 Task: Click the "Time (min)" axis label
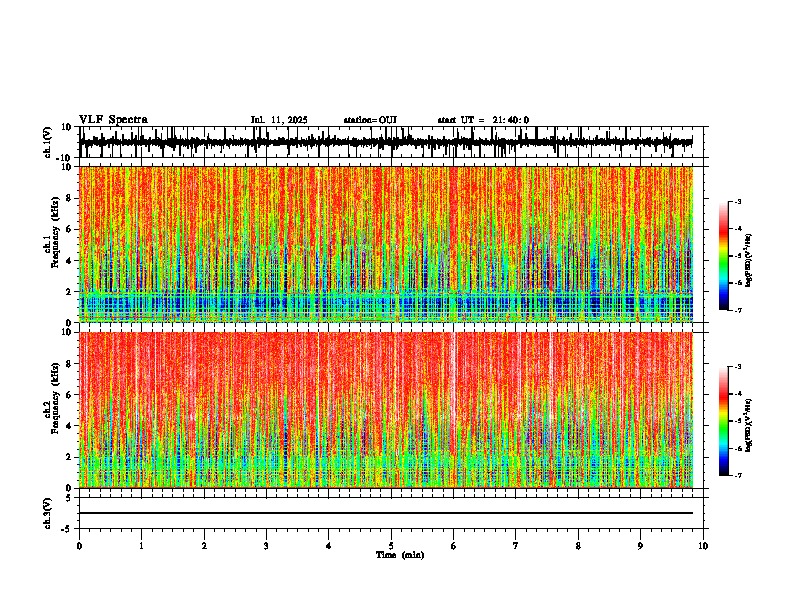coord(400,555)
